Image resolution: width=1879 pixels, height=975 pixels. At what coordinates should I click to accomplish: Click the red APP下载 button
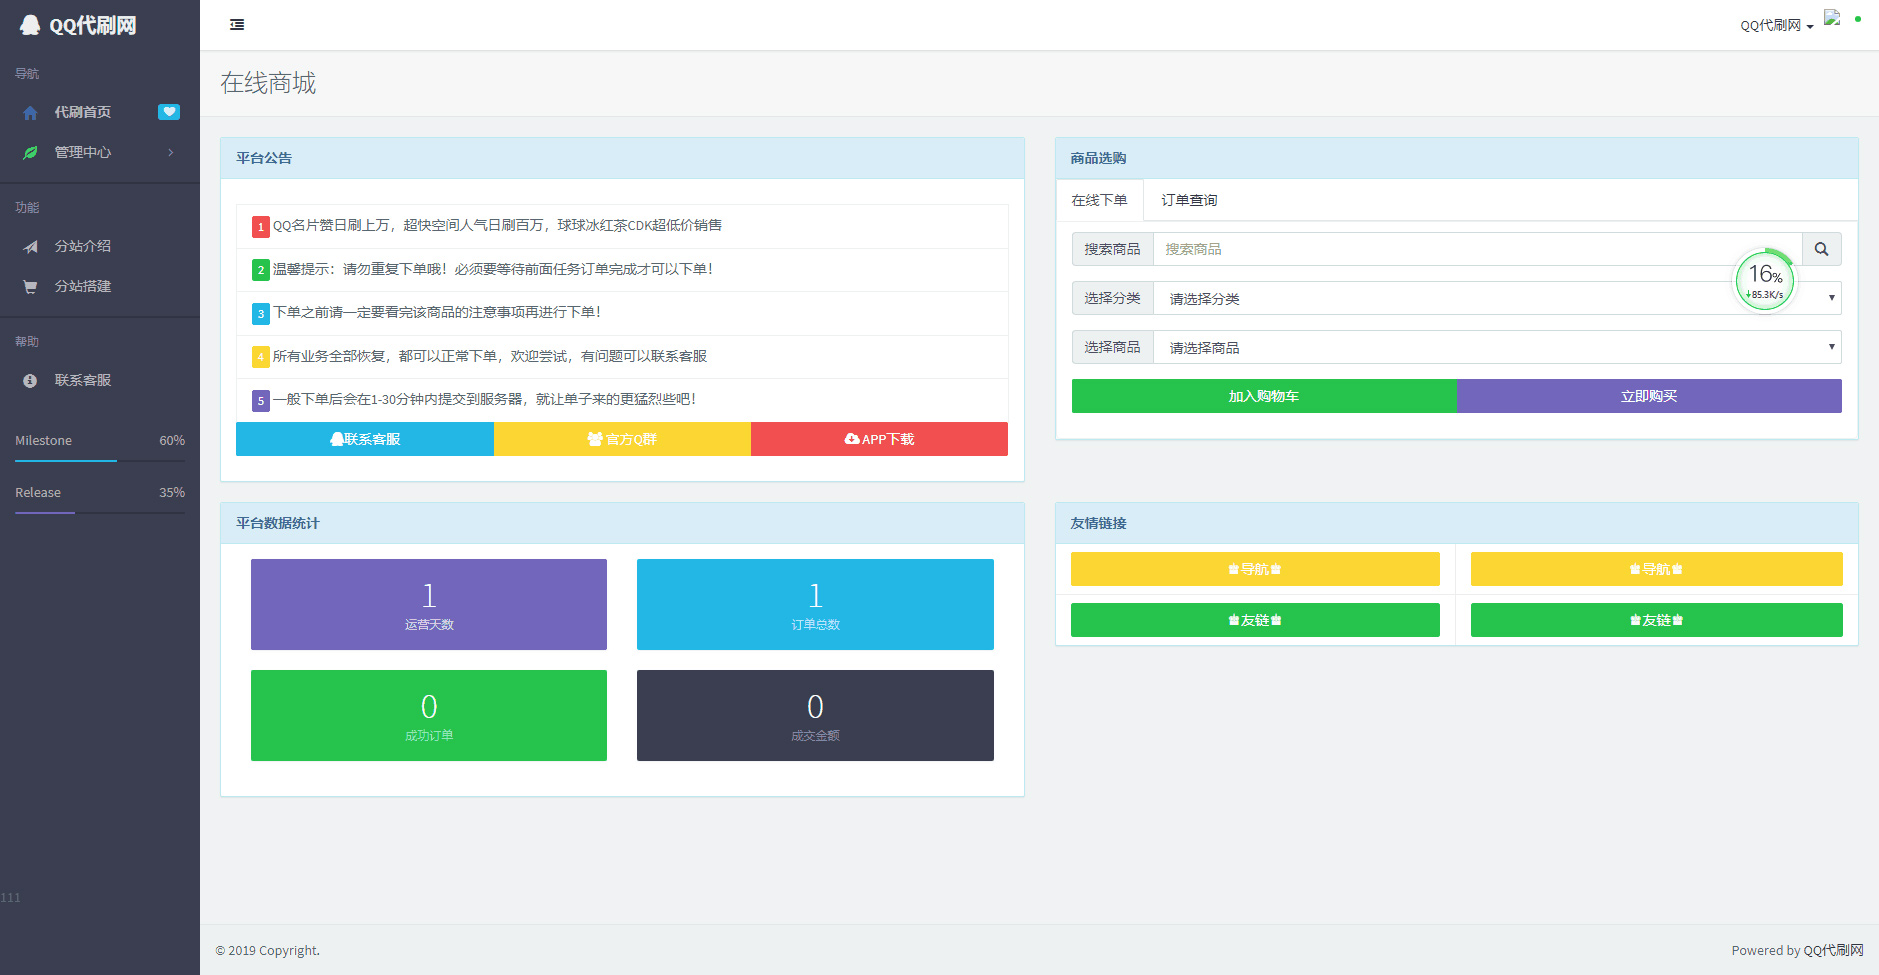coord(879,439)
